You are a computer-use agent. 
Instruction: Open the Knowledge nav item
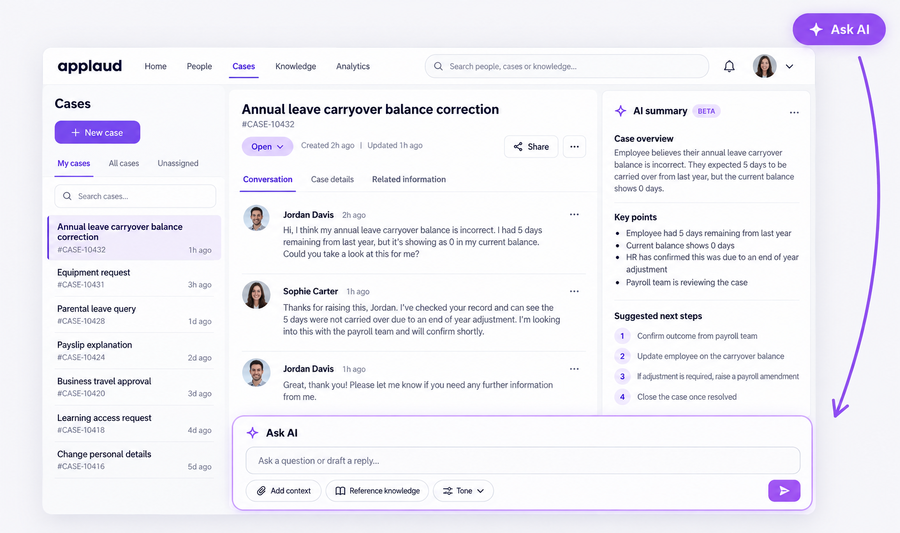tap(296, 66)
